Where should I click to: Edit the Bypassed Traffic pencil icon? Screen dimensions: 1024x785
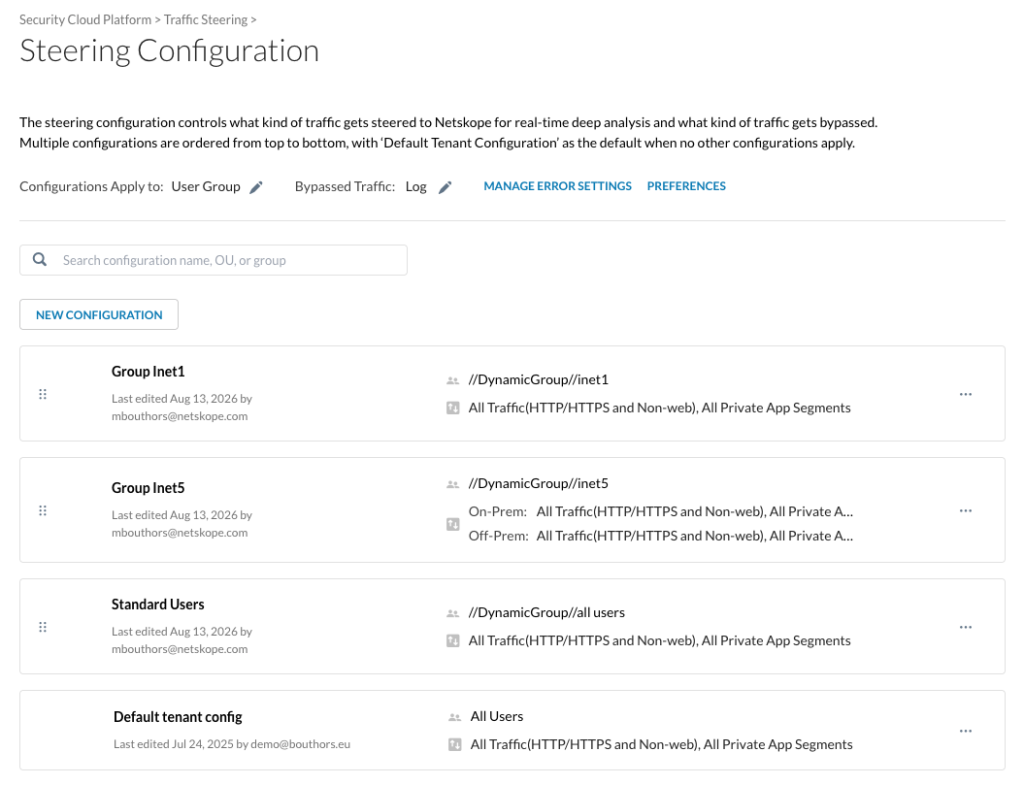point(445,187)
